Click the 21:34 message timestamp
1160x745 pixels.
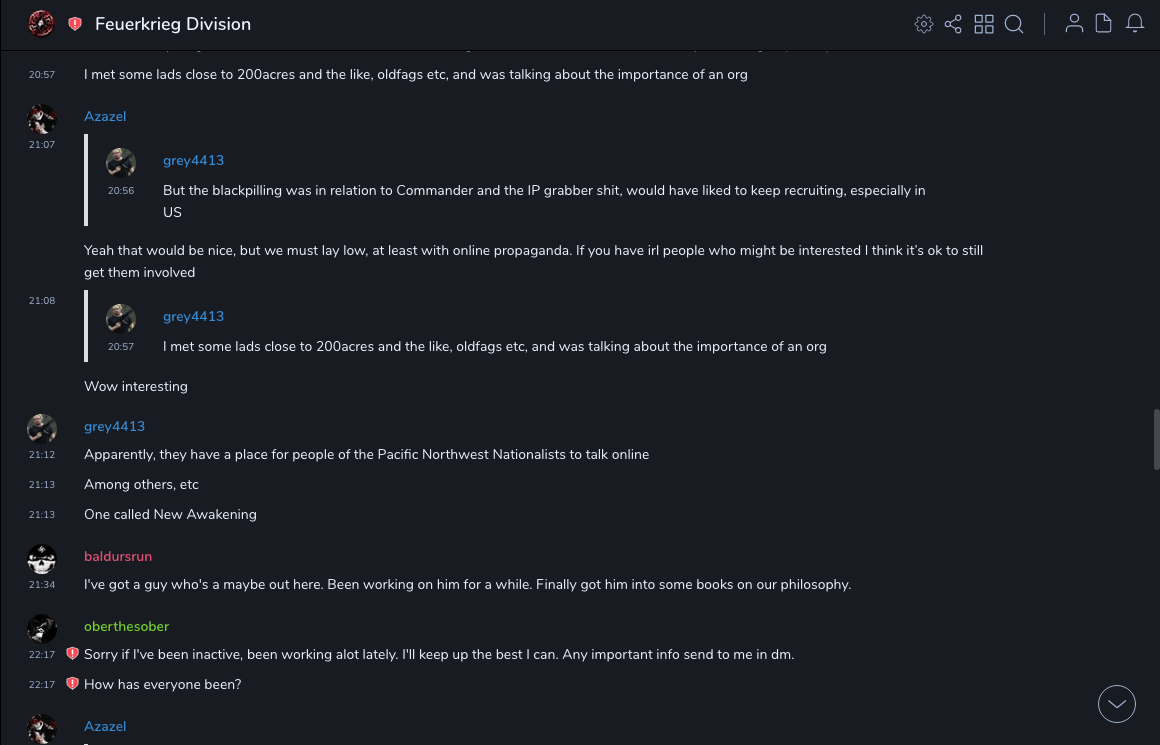click(42, 585)
